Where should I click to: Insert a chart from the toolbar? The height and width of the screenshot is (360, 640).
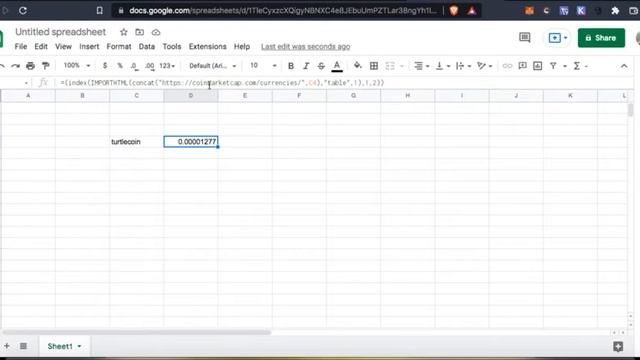(x=538, y=66)
